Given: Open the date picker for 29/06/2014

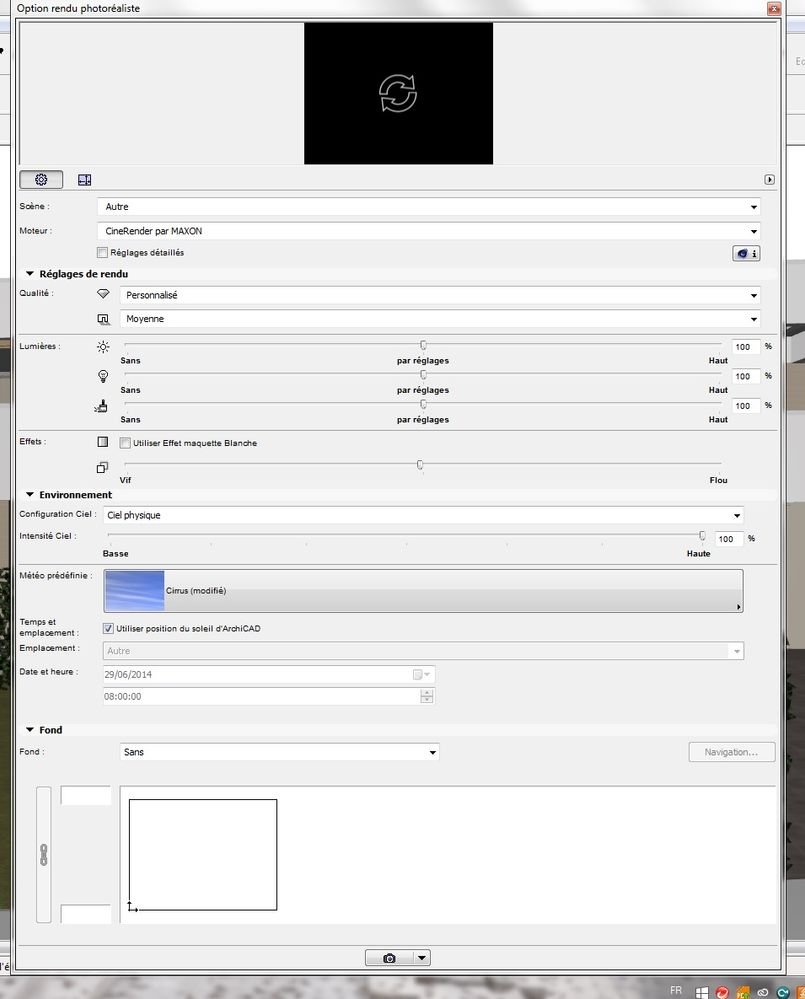Looking at the screenshot, I should (x=421, y=675).
